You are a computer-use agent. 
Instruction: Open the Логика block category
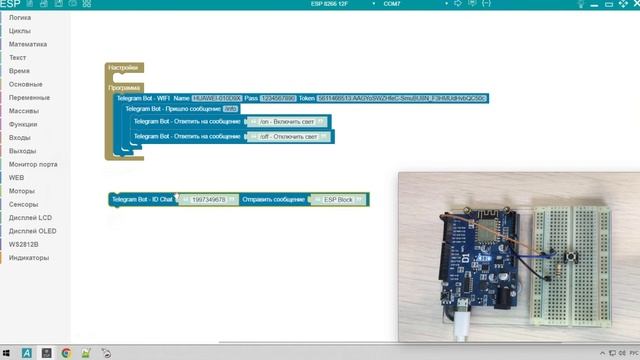pos(20,18)
